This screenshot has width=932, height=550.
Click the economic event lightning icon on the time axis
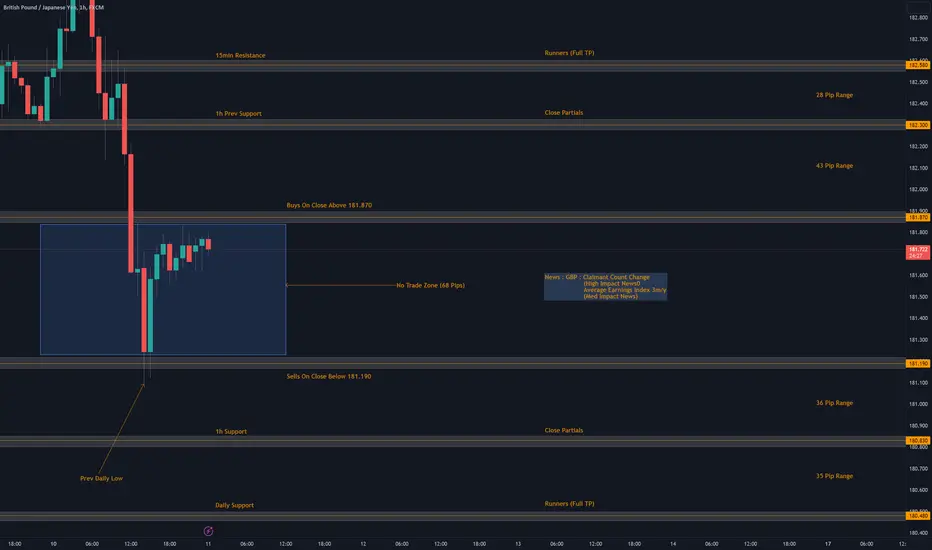[208, 531]
